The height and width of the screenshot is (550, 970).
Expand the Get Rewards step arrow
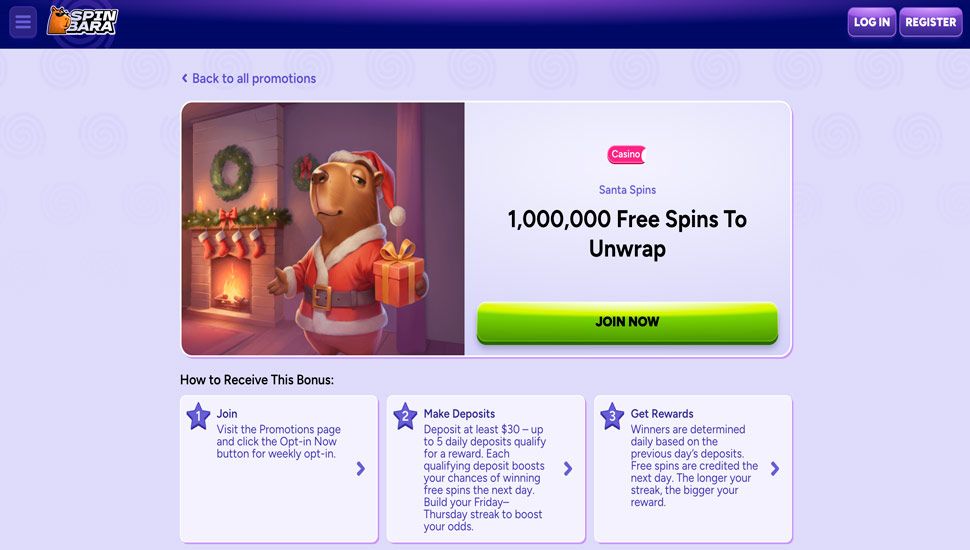point(775,469)
